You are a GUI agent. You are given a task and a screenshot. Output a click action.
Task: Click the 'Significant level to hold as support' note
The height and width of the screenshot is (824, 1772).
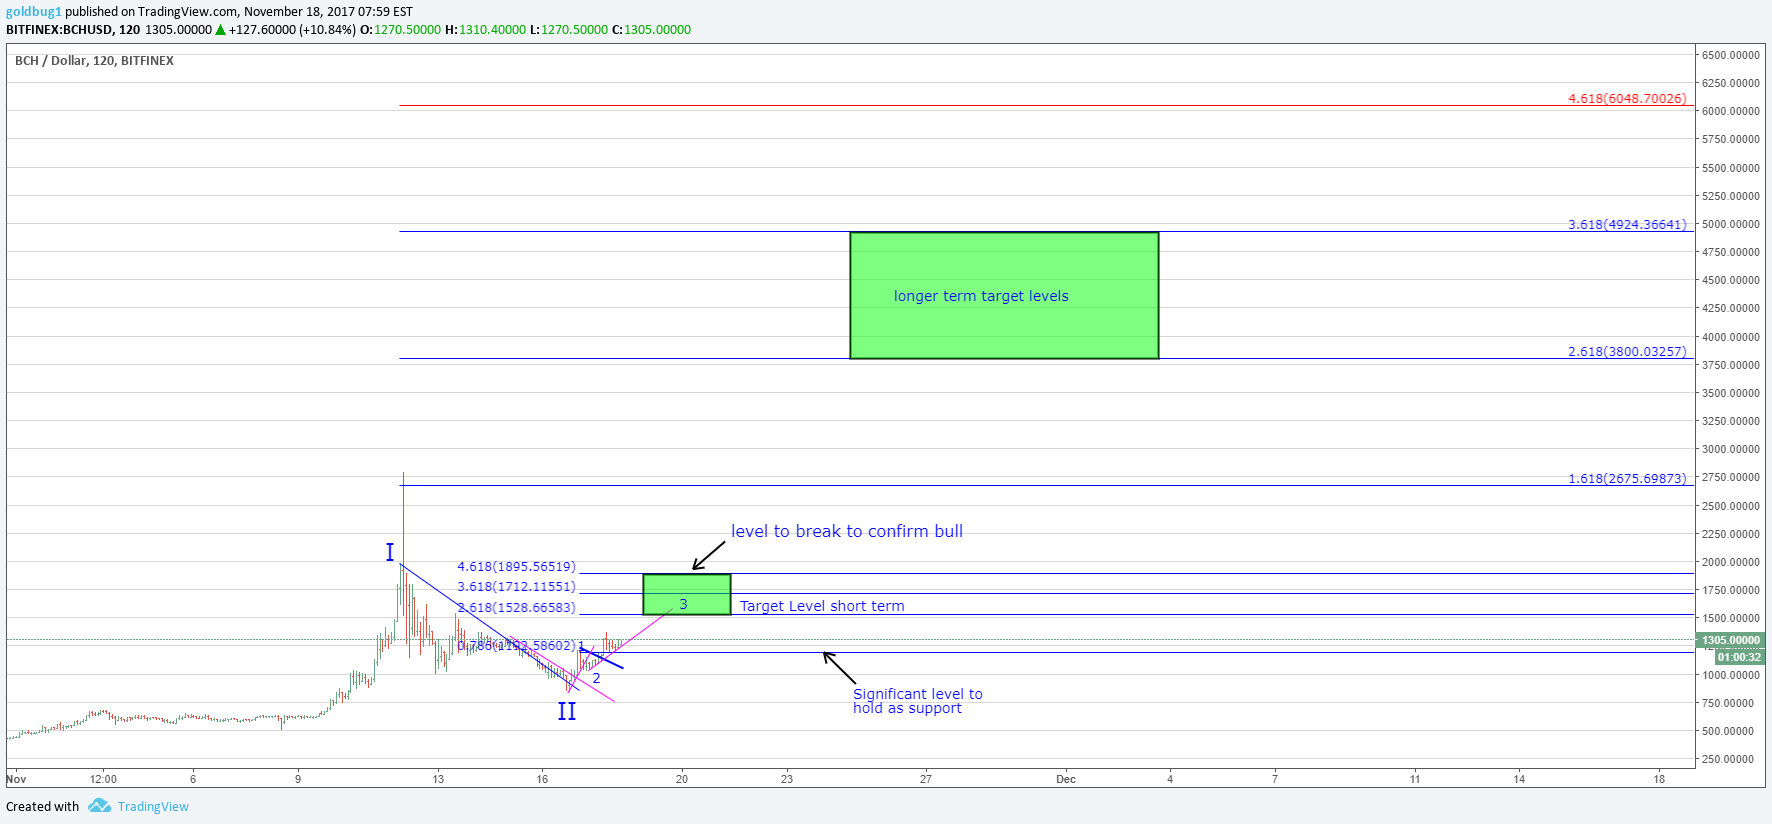pyautogui.click(x=917, y=701)
